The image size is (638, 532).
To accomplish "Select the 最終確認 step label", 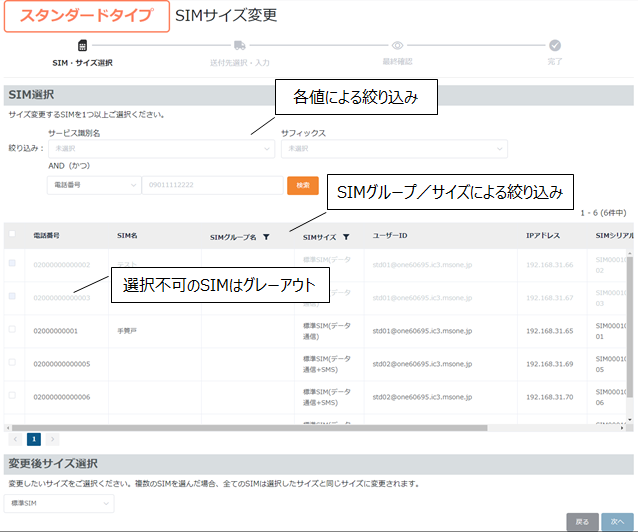I will pyautogui.click(x=397, y=61).
